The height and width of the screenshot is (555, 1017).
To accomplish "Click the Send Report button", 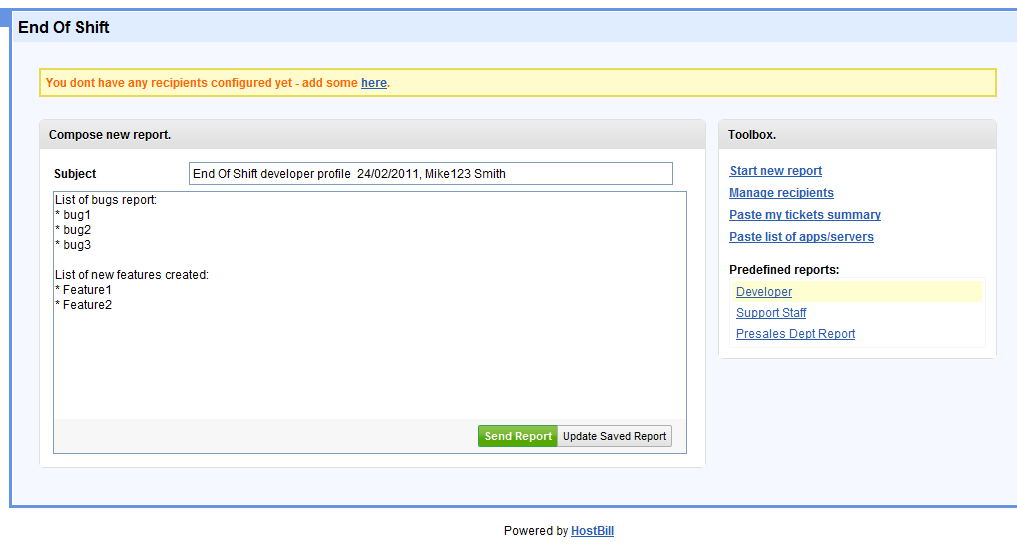I will 517,436.
